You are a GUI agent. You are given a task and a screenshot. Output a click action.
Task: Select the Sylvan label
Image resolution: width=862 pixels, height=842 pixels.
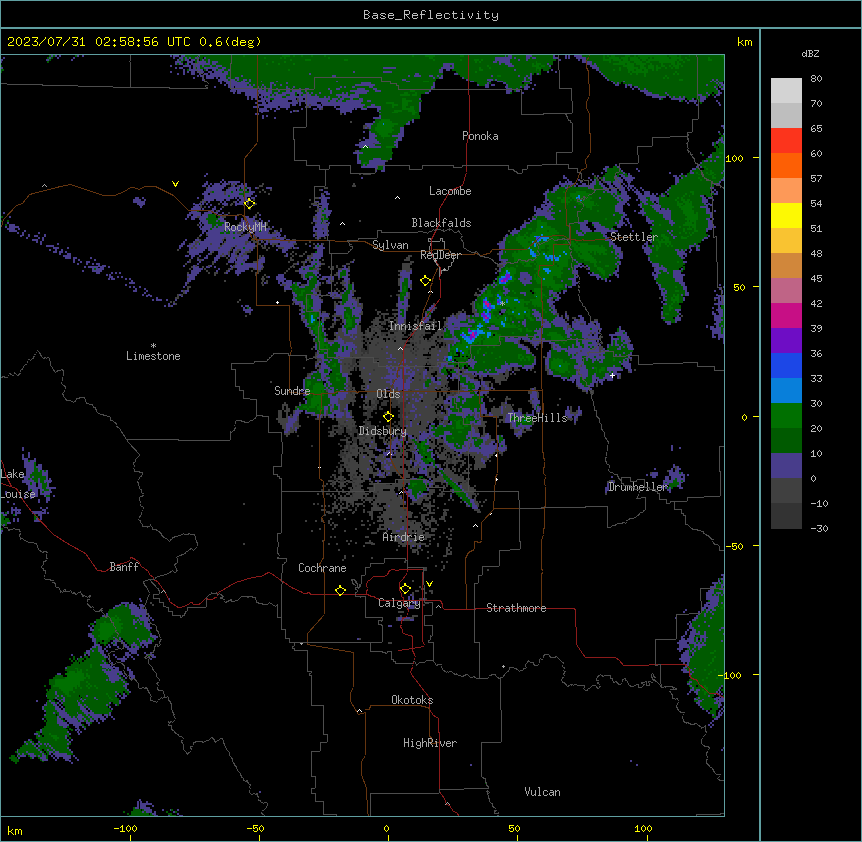tap(390, 245)
